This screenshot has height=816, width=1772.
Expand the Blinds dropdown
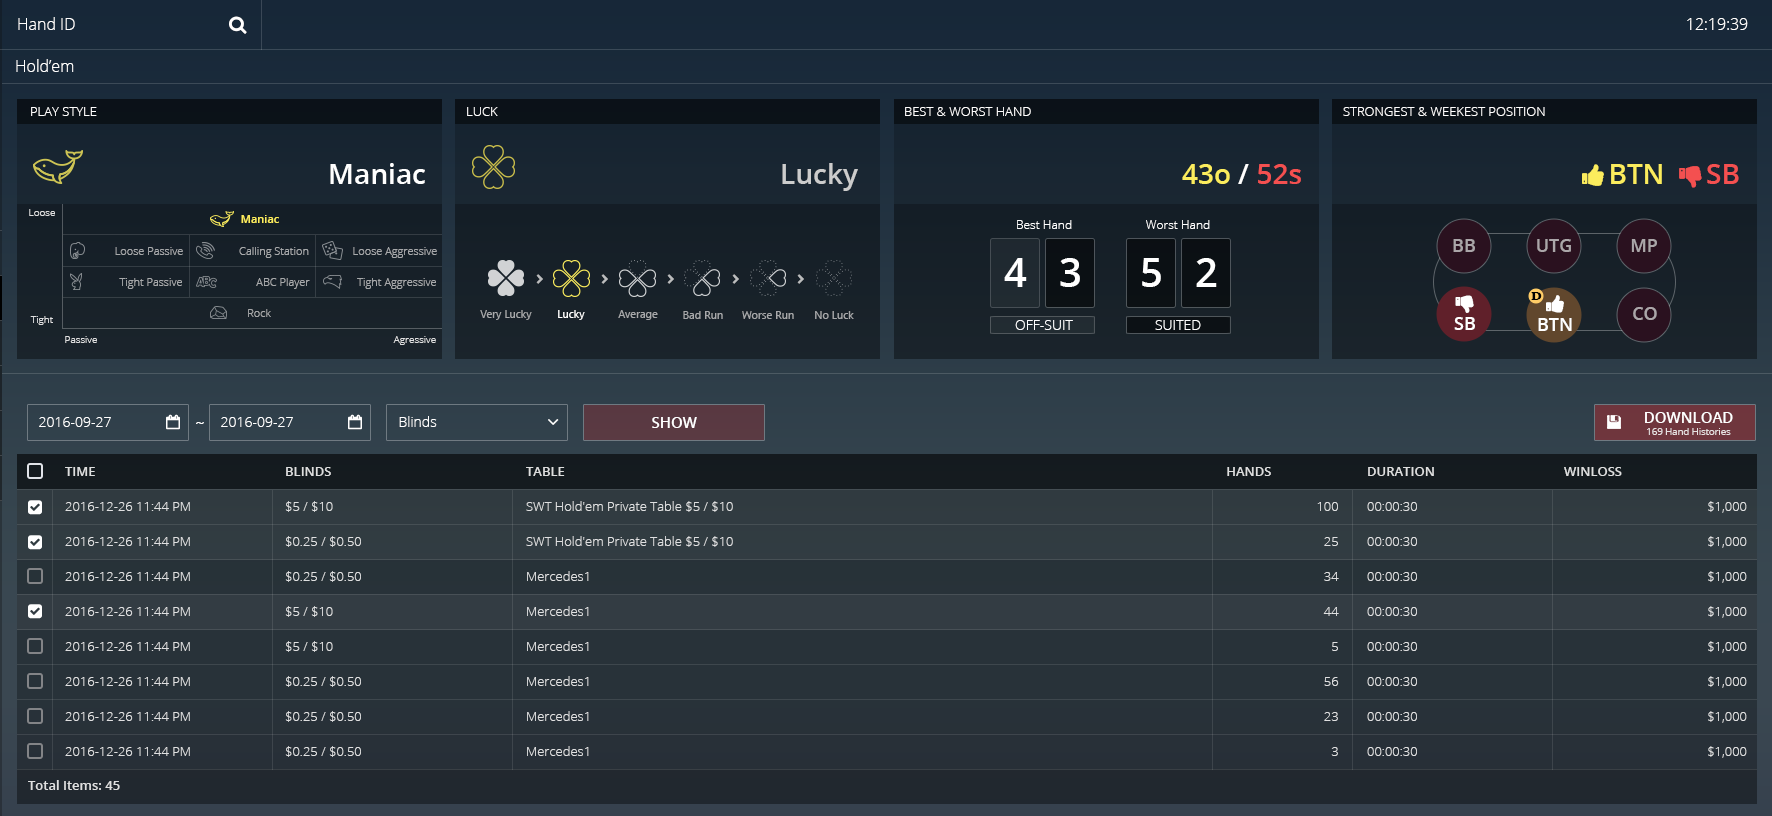point(476,422)
